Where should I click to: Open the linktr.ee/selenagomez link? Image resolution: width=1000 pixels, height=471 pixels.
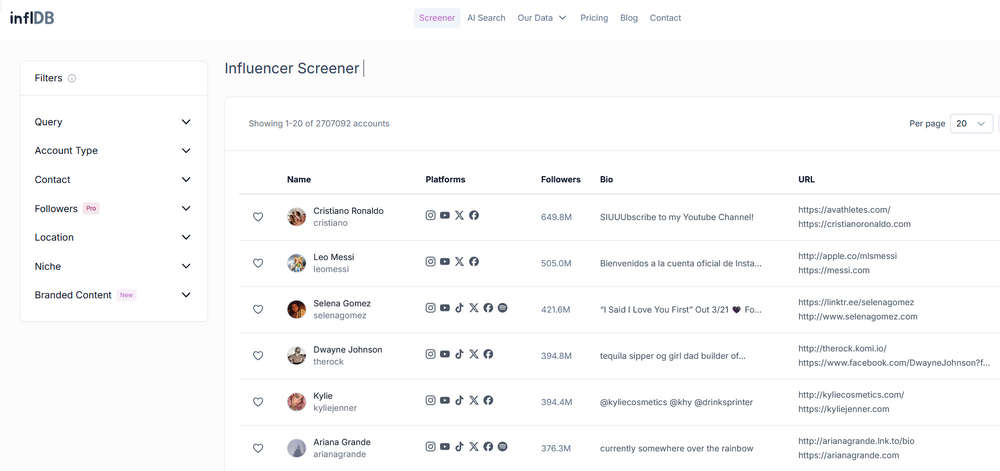[x=856, y=302]
